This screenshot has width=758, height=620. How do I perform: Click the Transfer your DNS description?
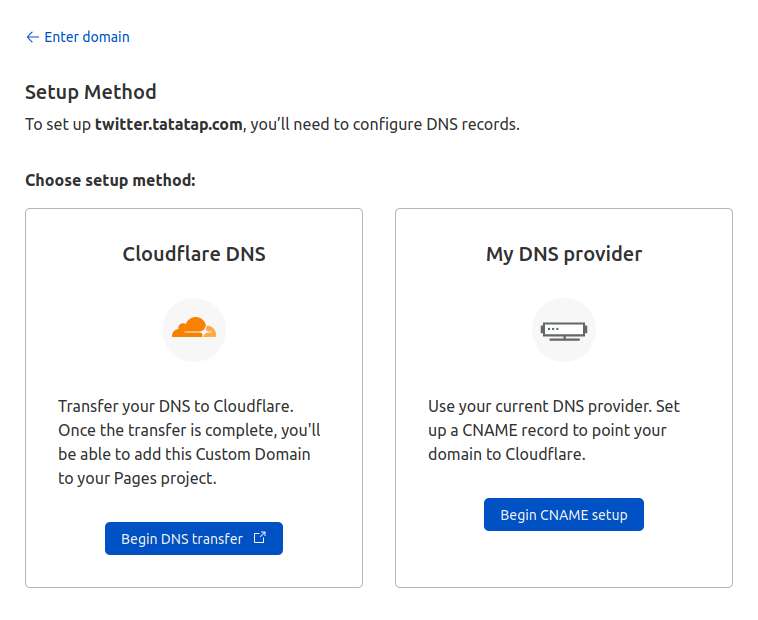click(190, 442)
